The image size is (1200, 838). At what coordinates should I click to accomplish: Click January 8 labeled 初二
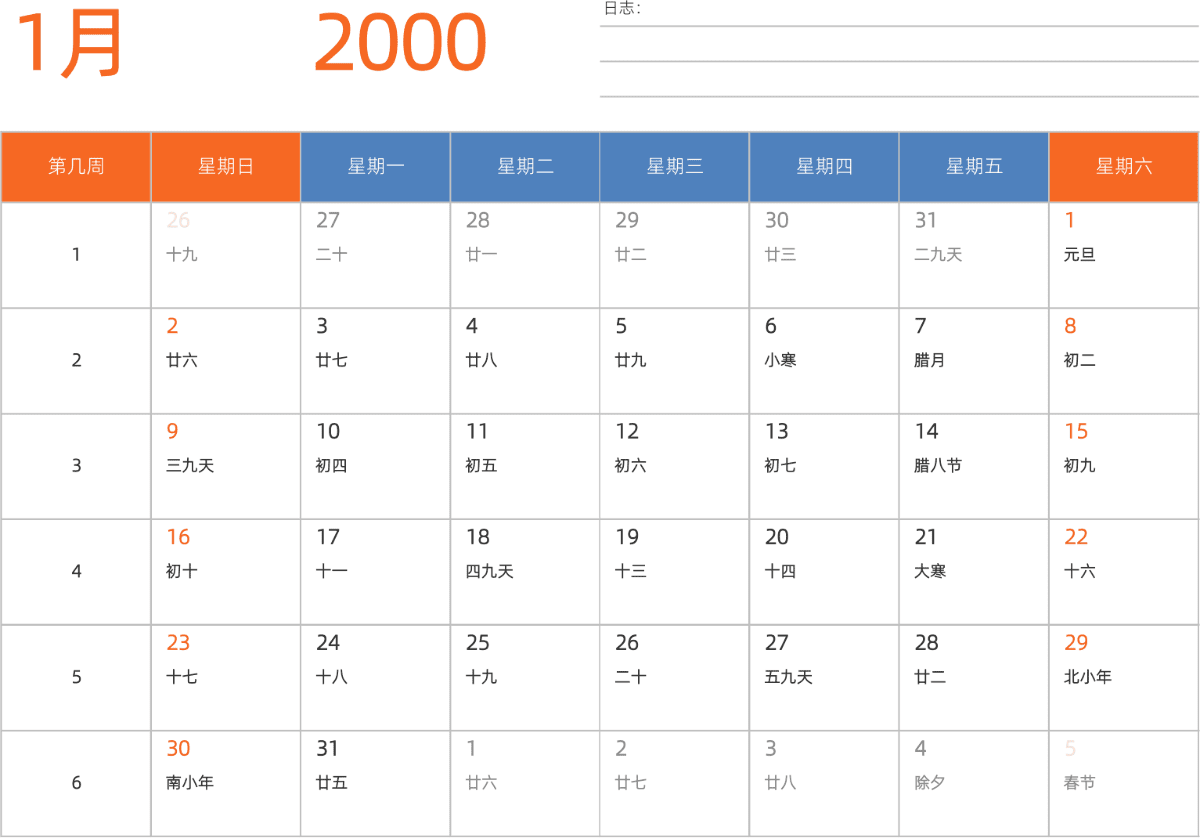[x=1124, y=361]
